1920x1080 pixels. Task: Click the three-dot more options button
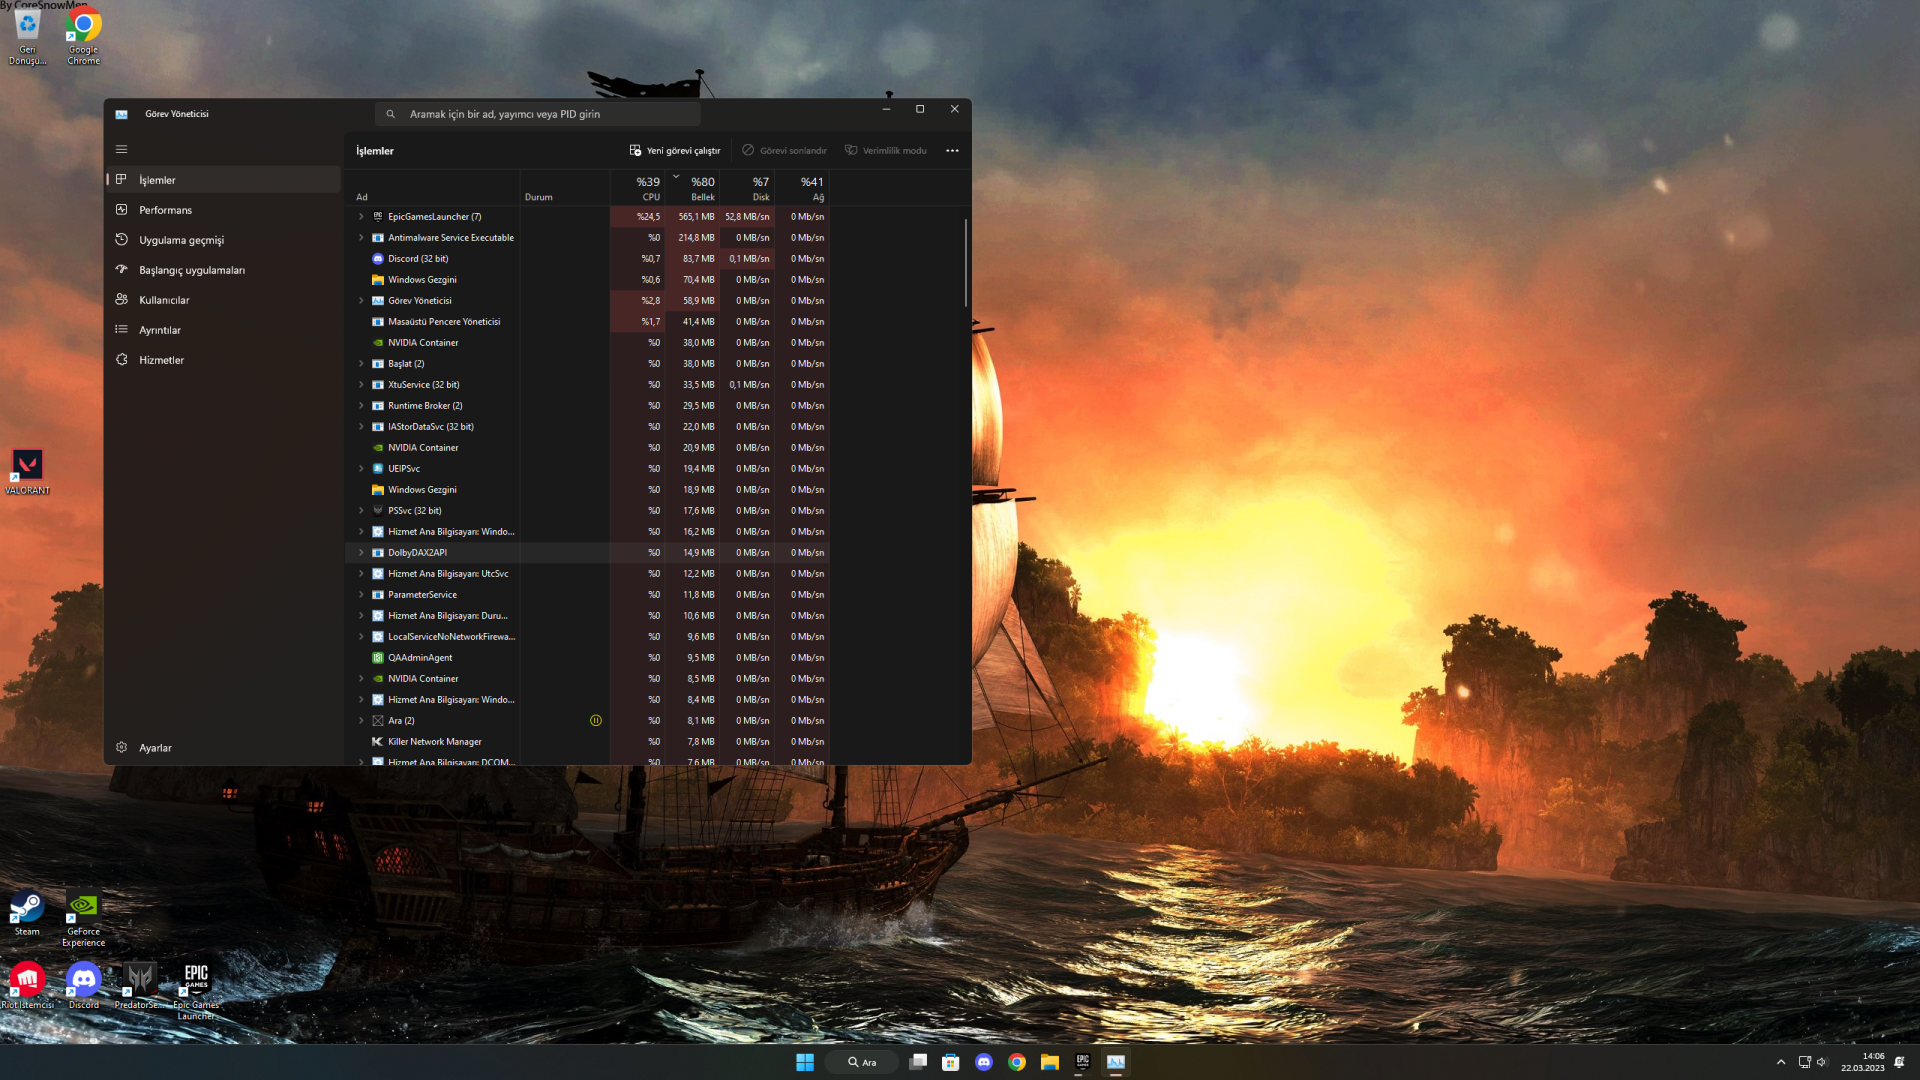point(952,151)
